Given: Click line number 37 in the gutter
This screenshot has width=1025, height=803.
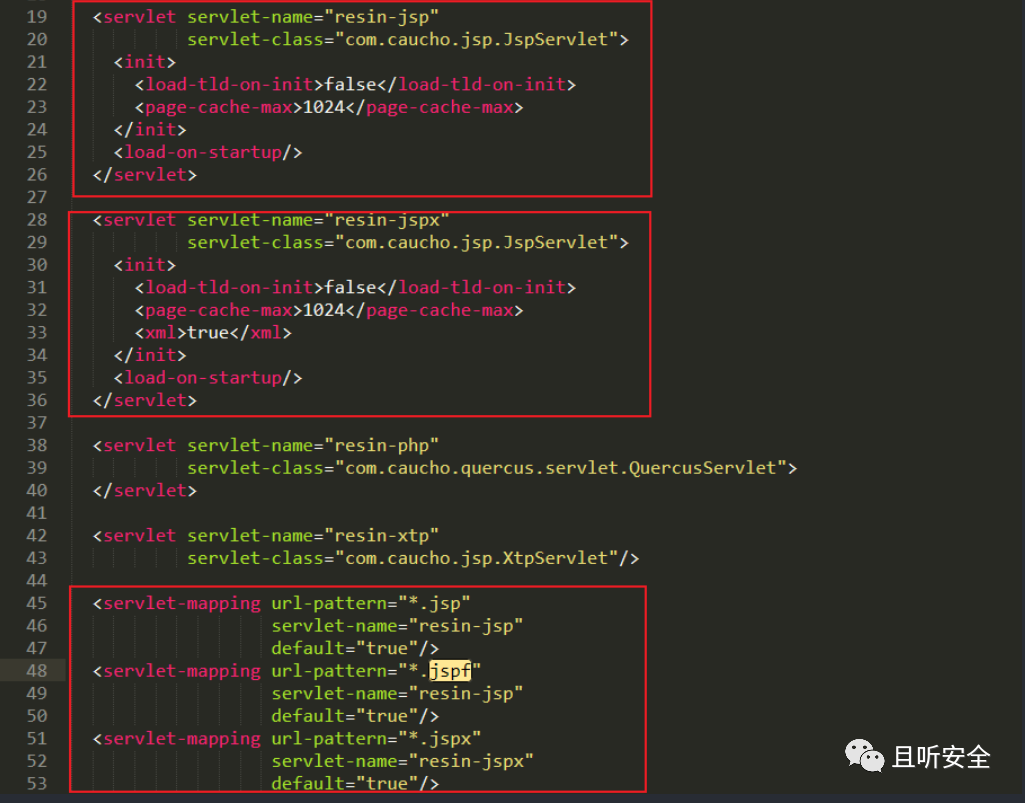Looking at the screenshot, I should pyautogui.click(x=37, y=422).
